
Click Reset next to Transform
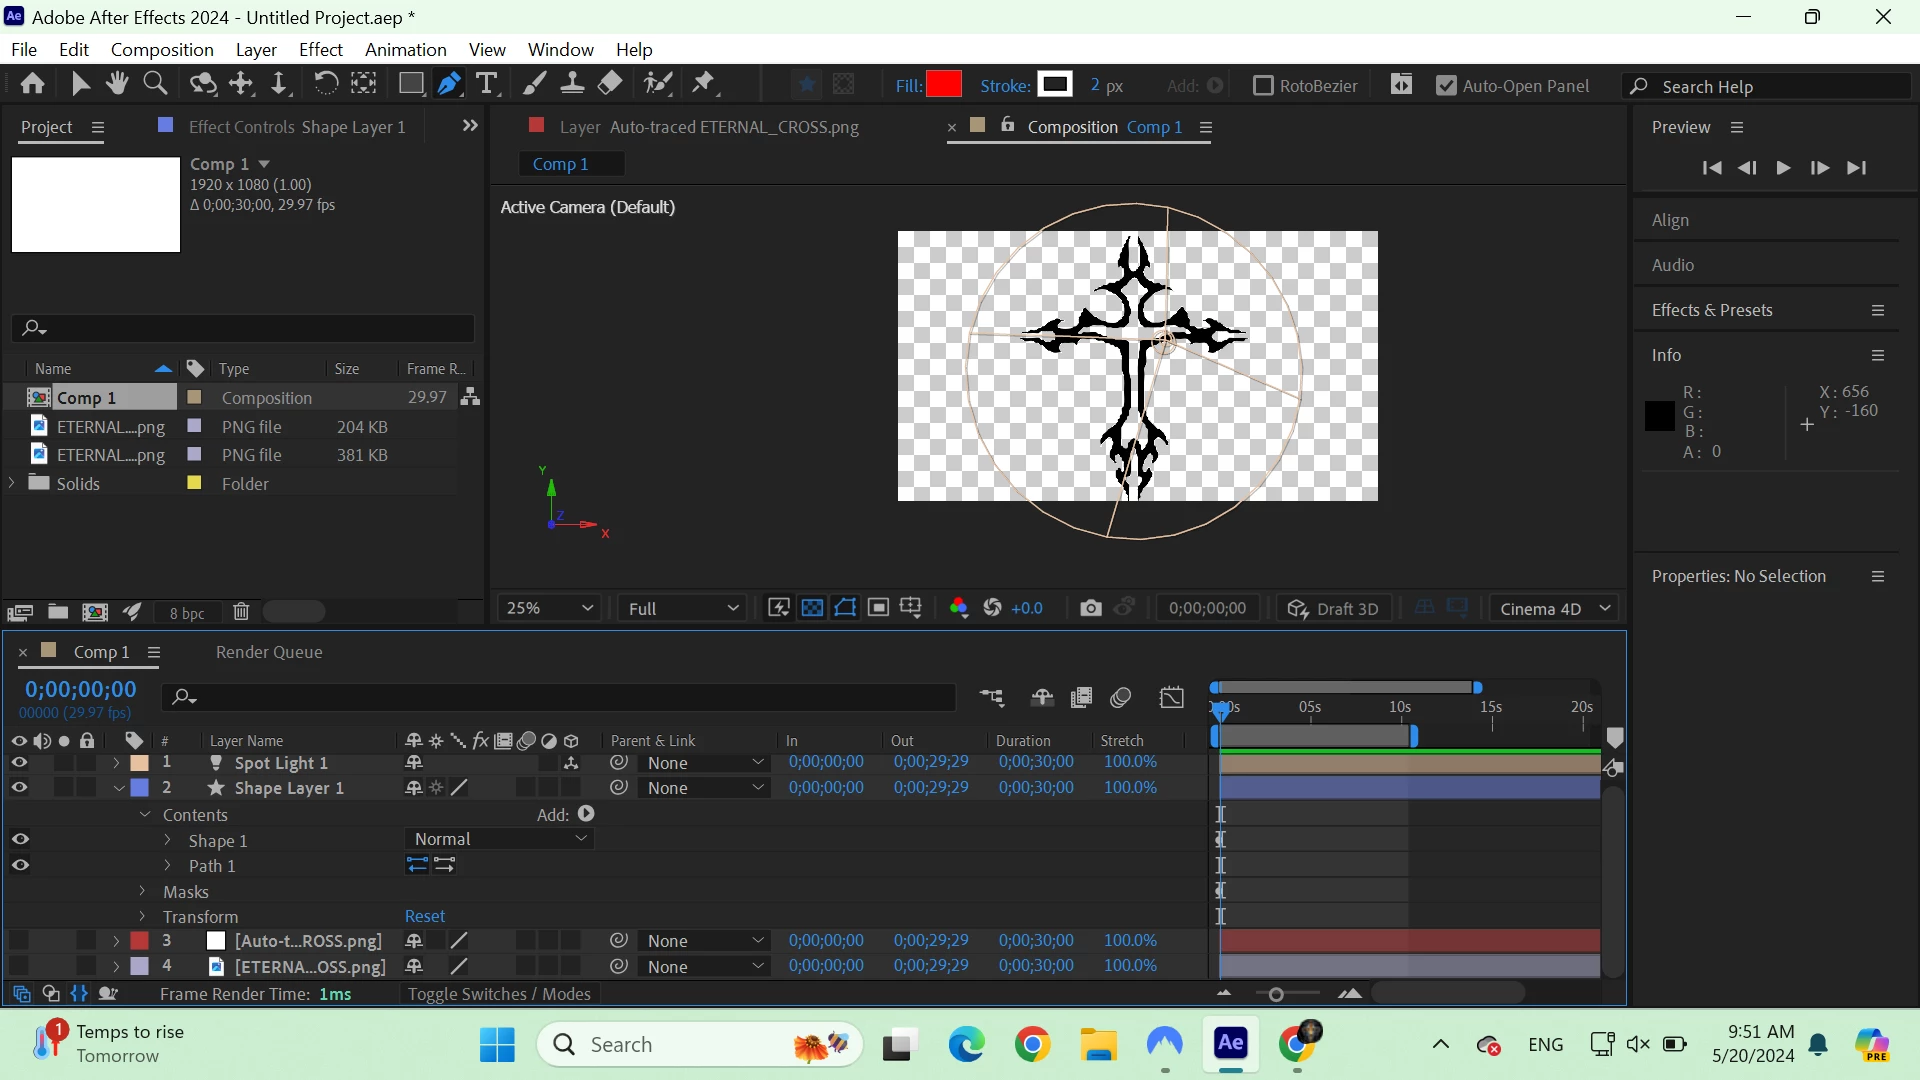click(425, 916)
